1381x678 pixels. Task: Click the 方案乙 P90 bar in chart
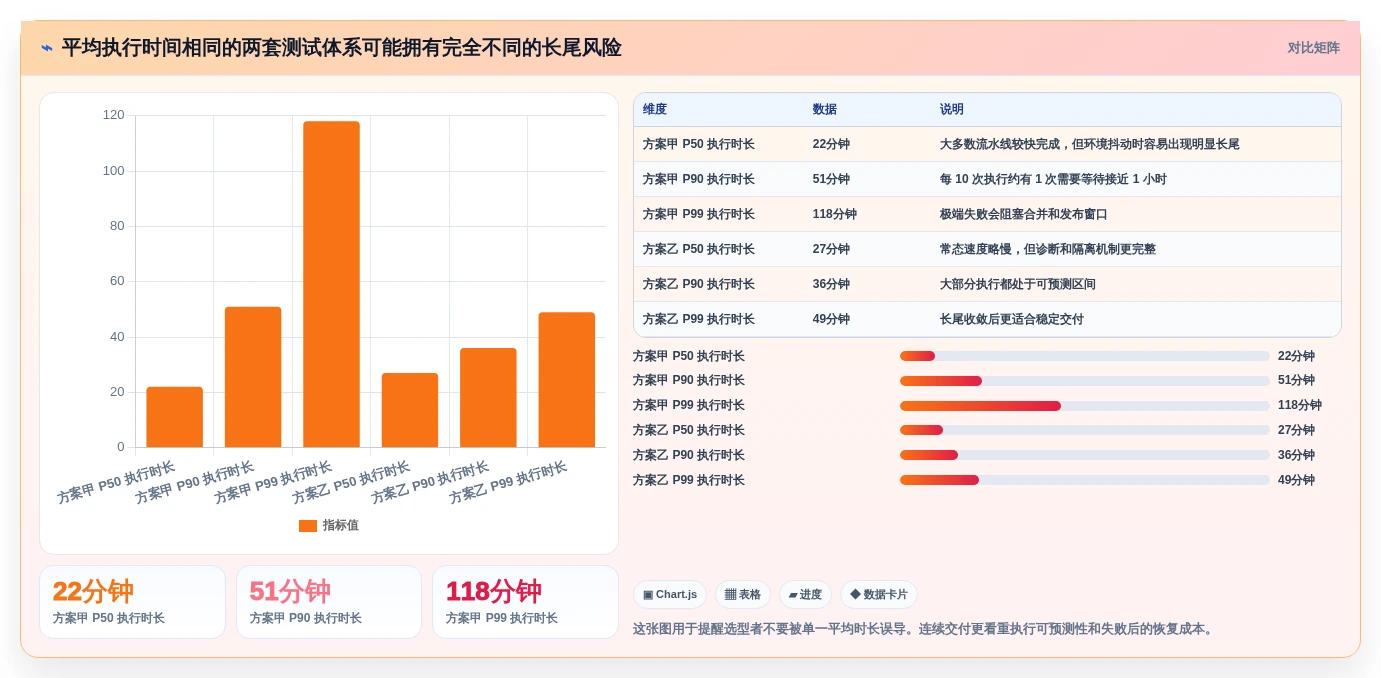click(x=488, y=398)
